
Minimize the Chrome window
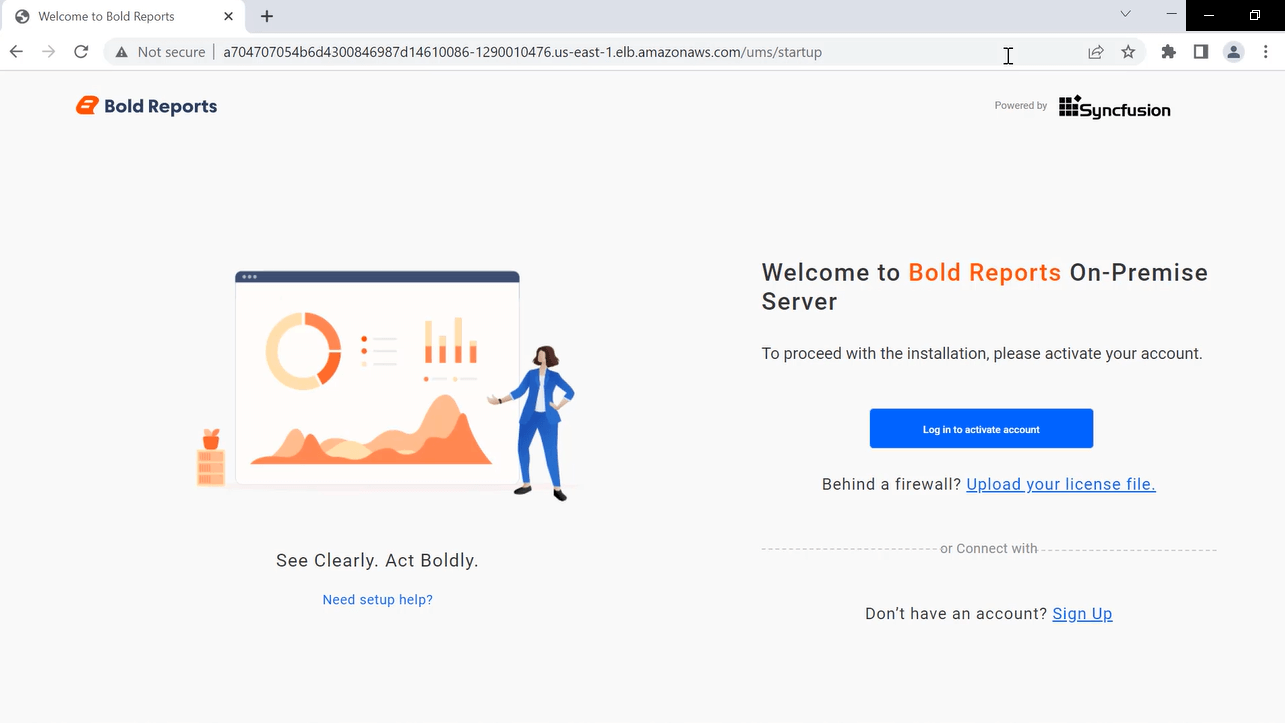pos(1171,14)
